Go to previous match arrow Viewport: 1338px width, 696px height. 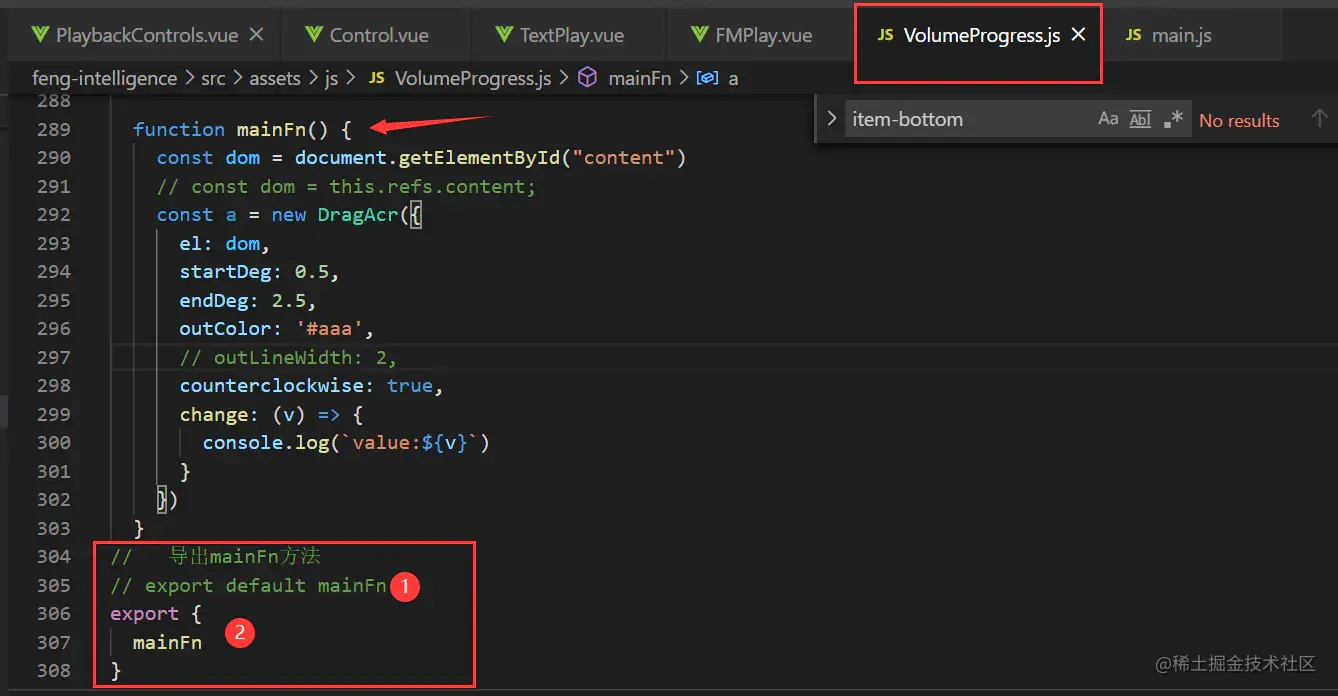(x=1319, y=119)
